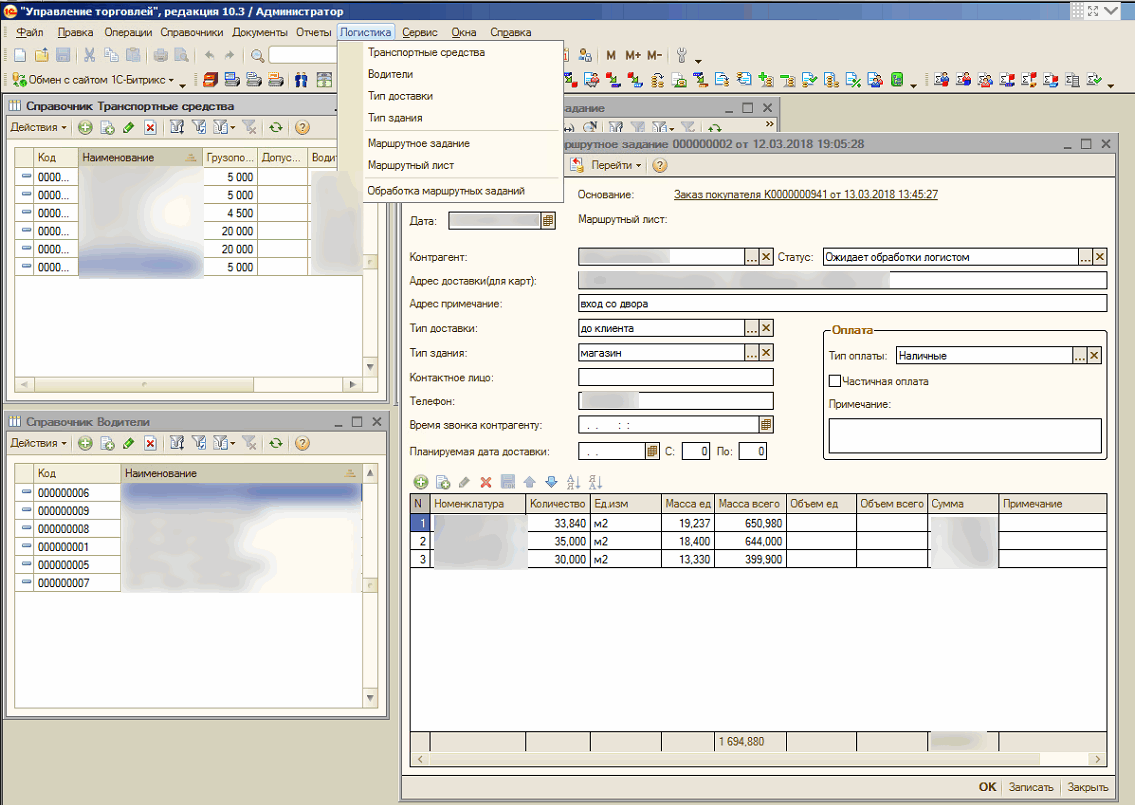
Task: Click the scissors Cut icon in main toolbar
Action: [89, 56]
